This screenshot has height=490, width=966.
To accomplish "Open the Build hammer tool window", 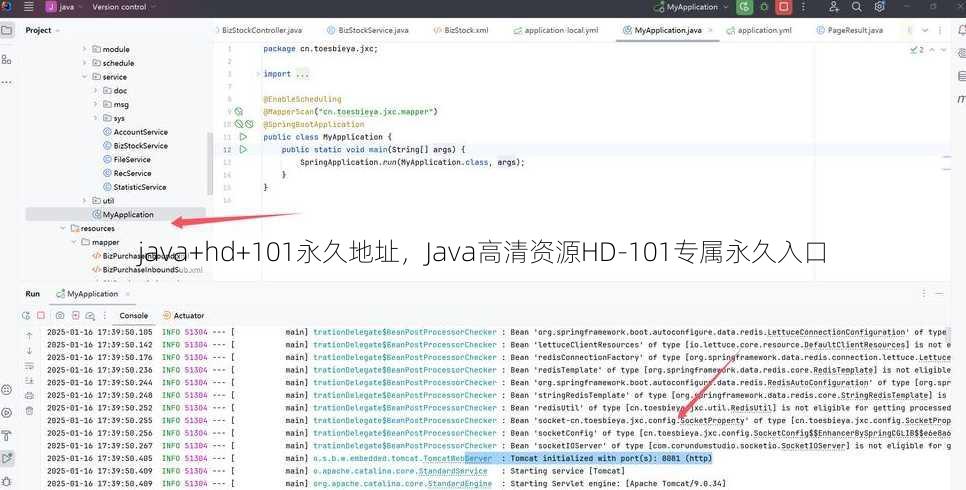I will click(x=7, y=436).
